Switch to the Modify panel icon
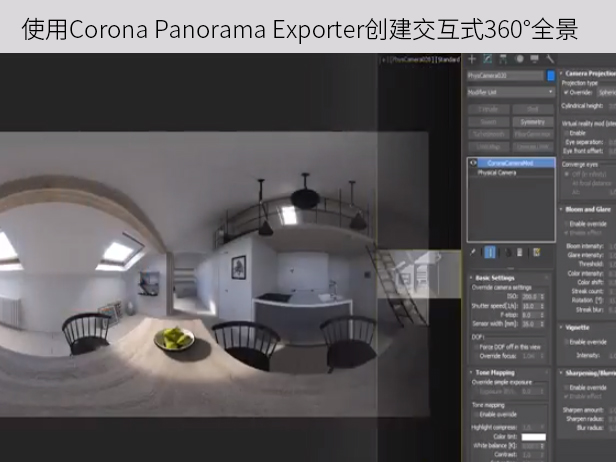The image size is (616, 462). [x=488, y=59]
